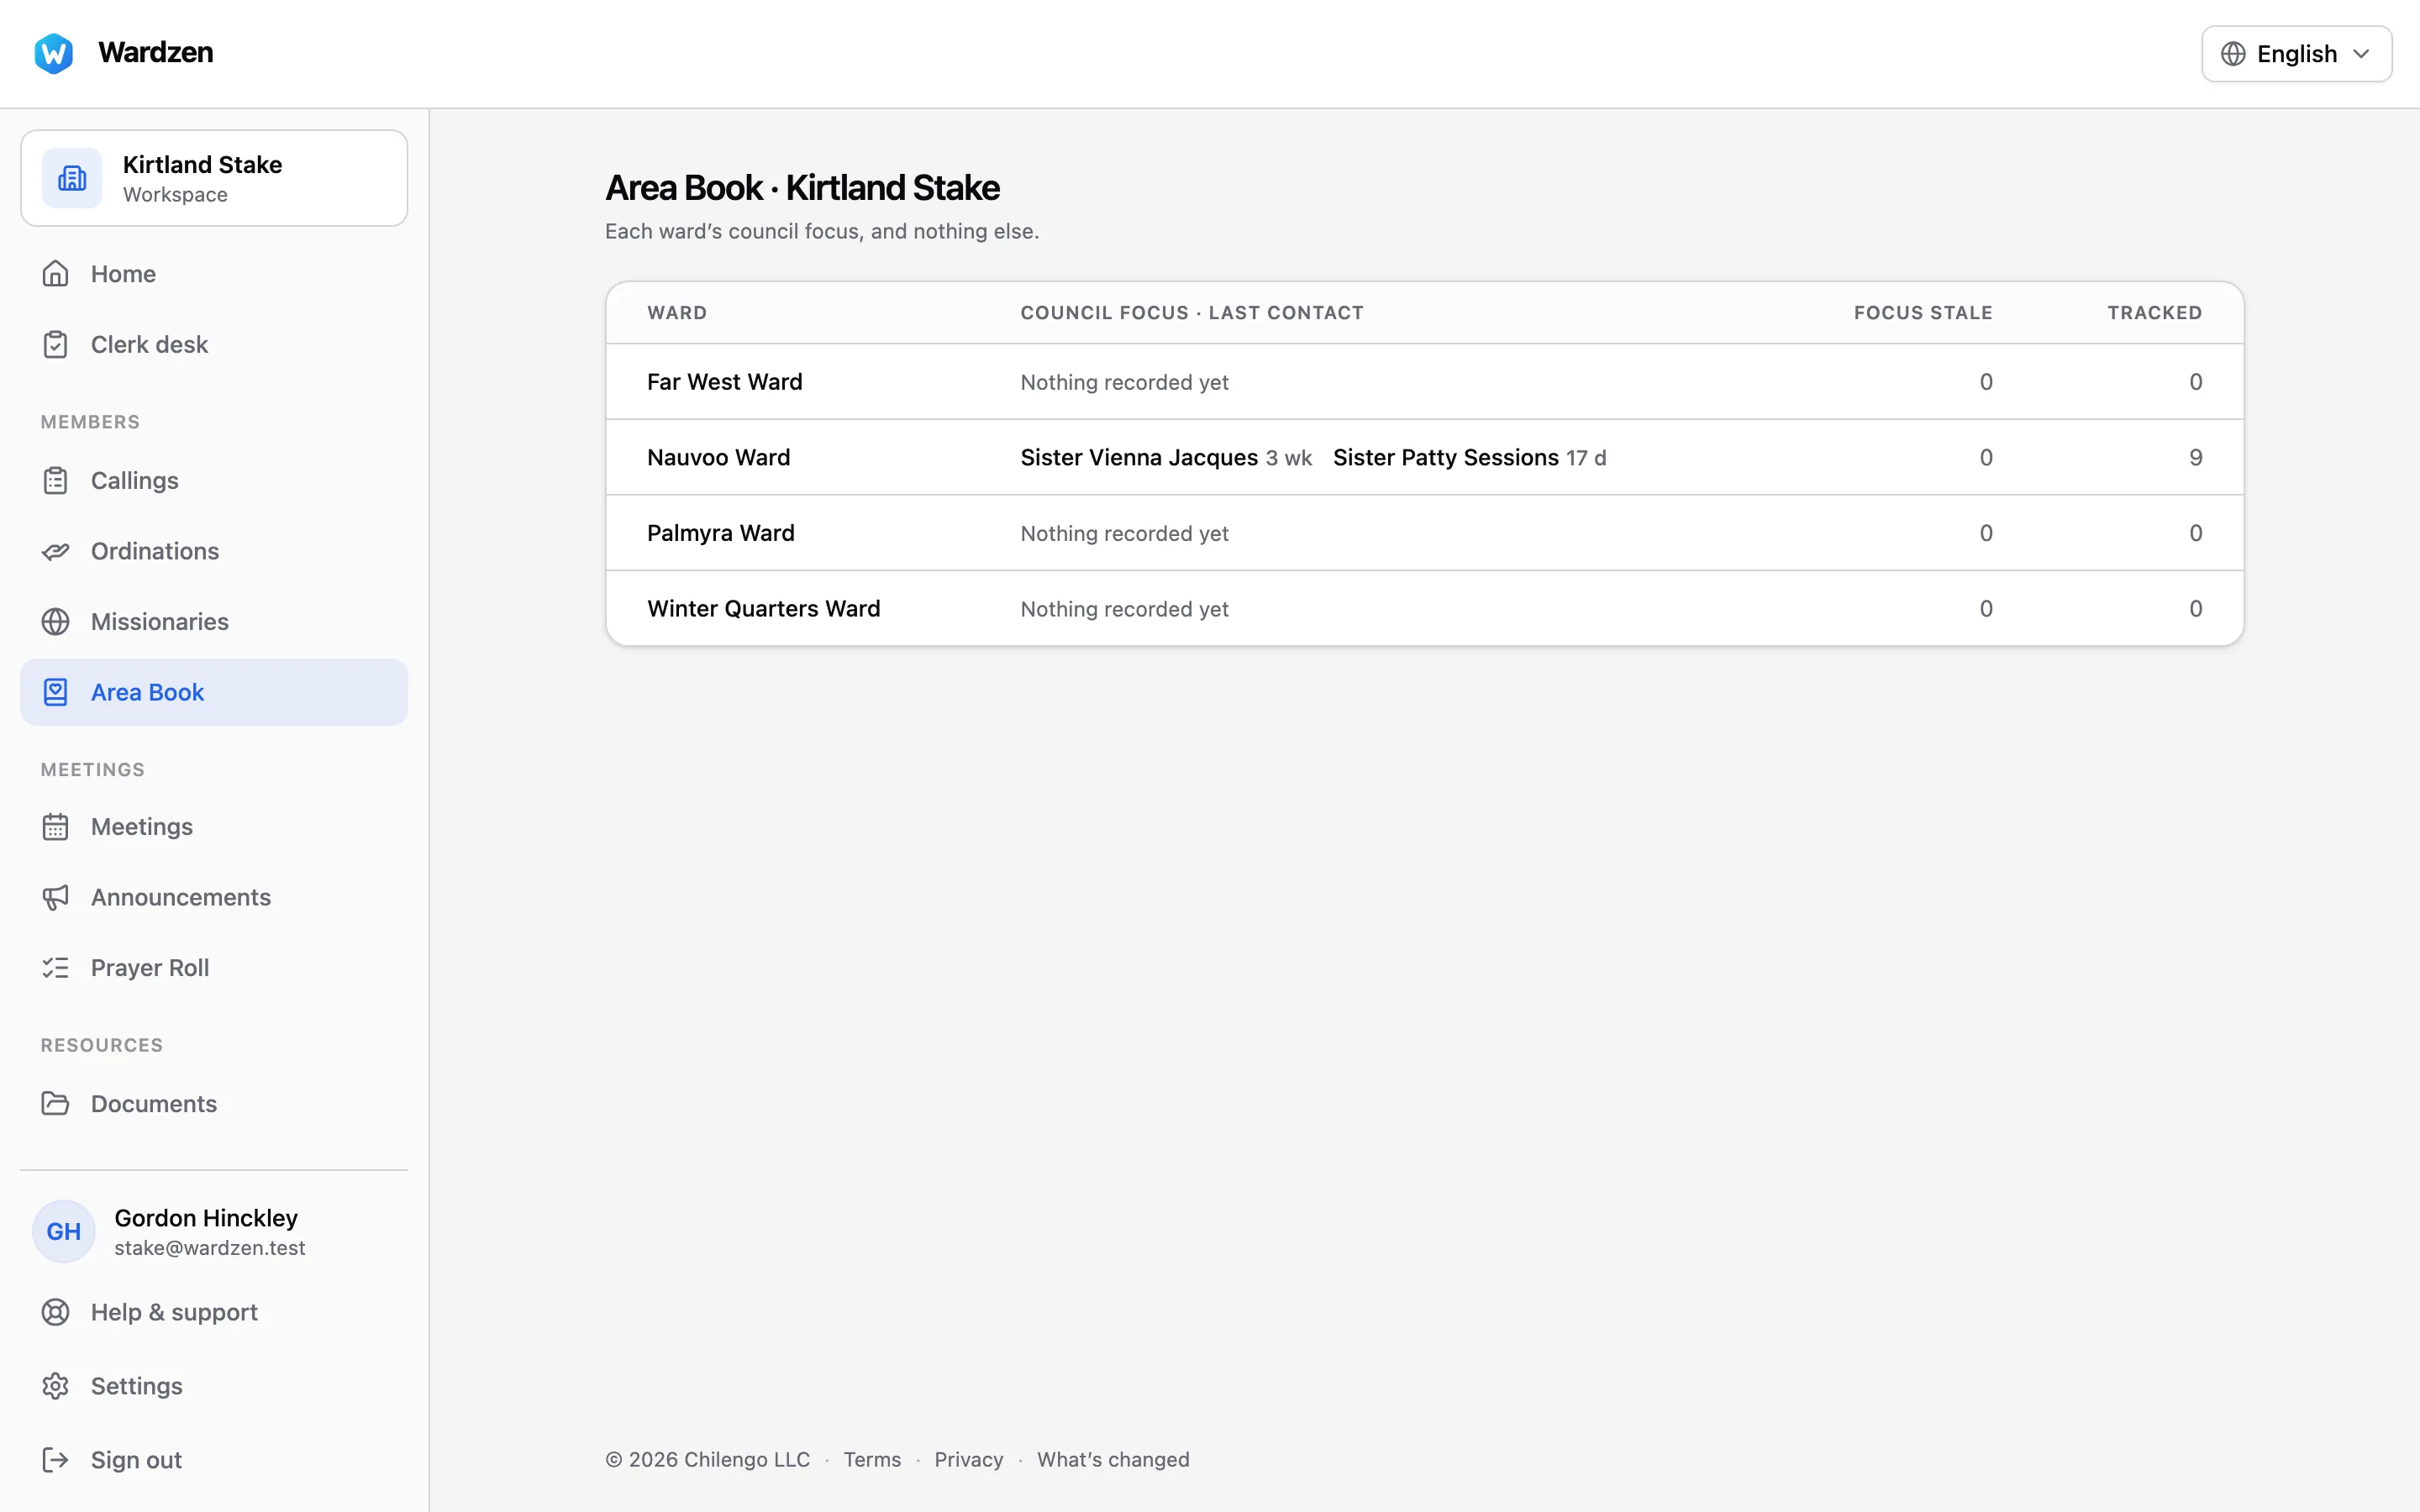The width and height of the screenshot is (2420, 1512).
Task: Click the Prayer Roll checklist icon
Action: [55, 967]
